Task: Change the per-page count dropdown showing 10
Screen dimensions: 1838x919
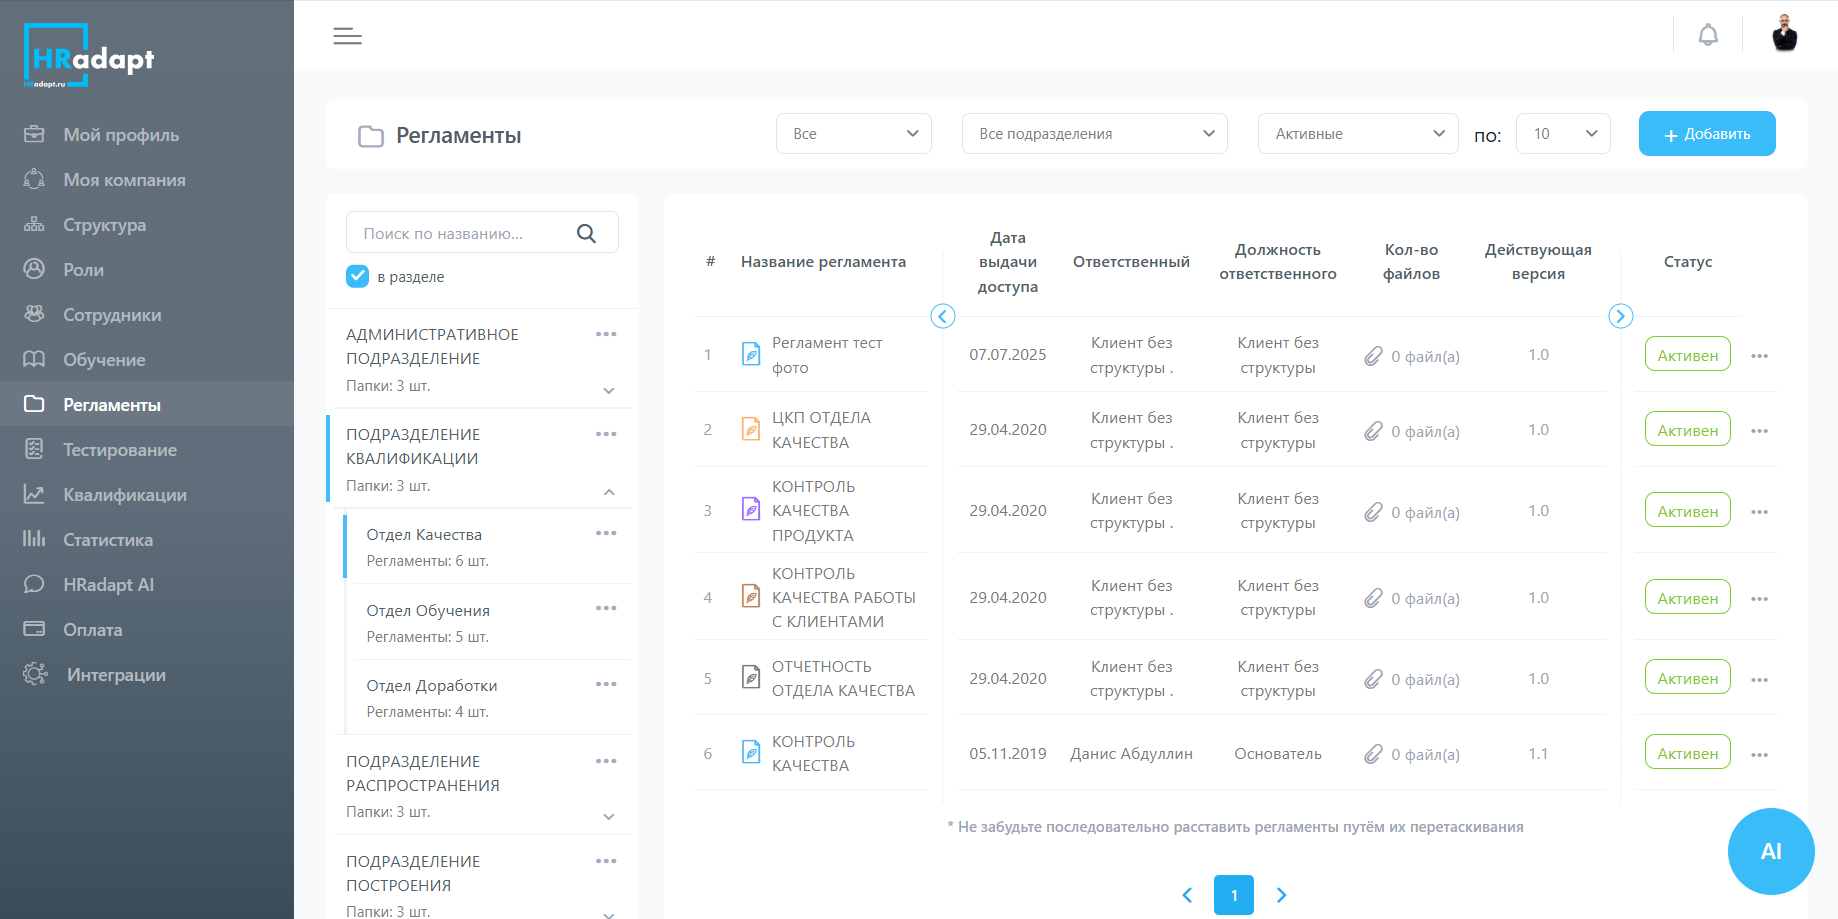Action: 1562,134
